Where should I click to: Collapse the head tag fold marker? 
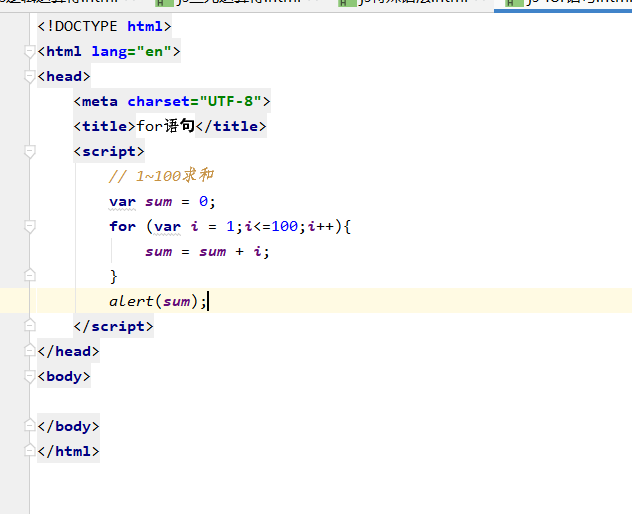coord(29,77)
